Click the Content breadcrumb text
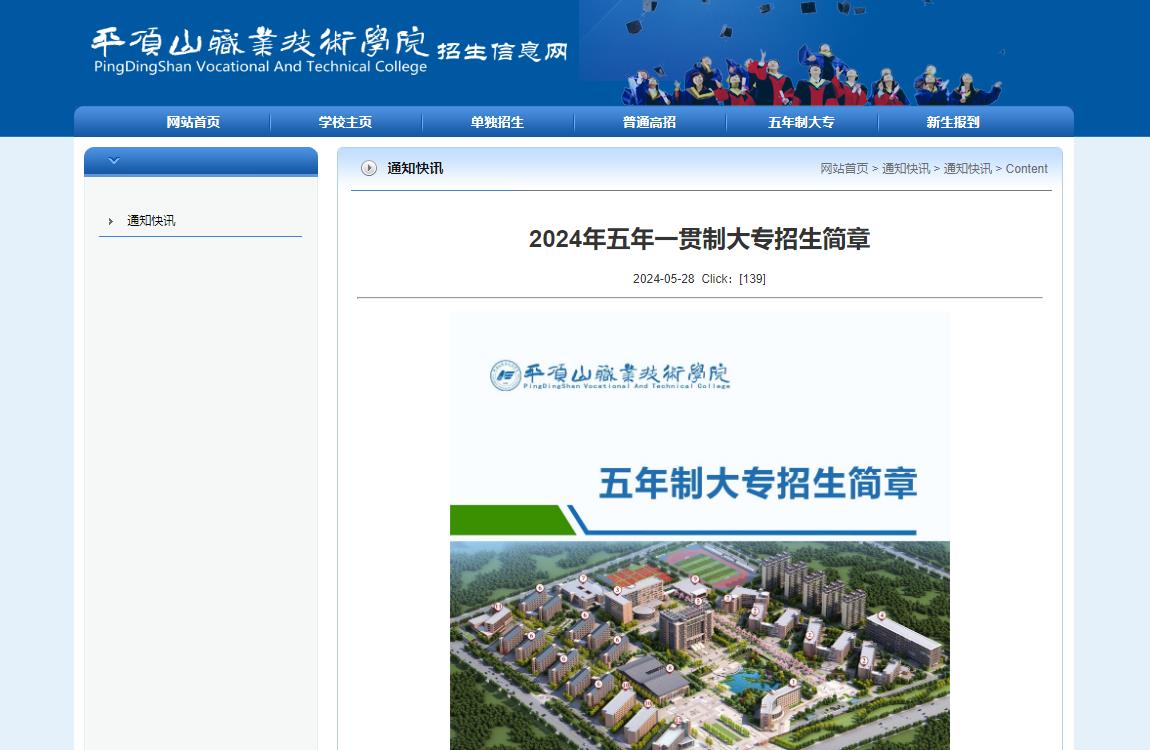Screen dimensions: 1150x750 (1027, 169)
